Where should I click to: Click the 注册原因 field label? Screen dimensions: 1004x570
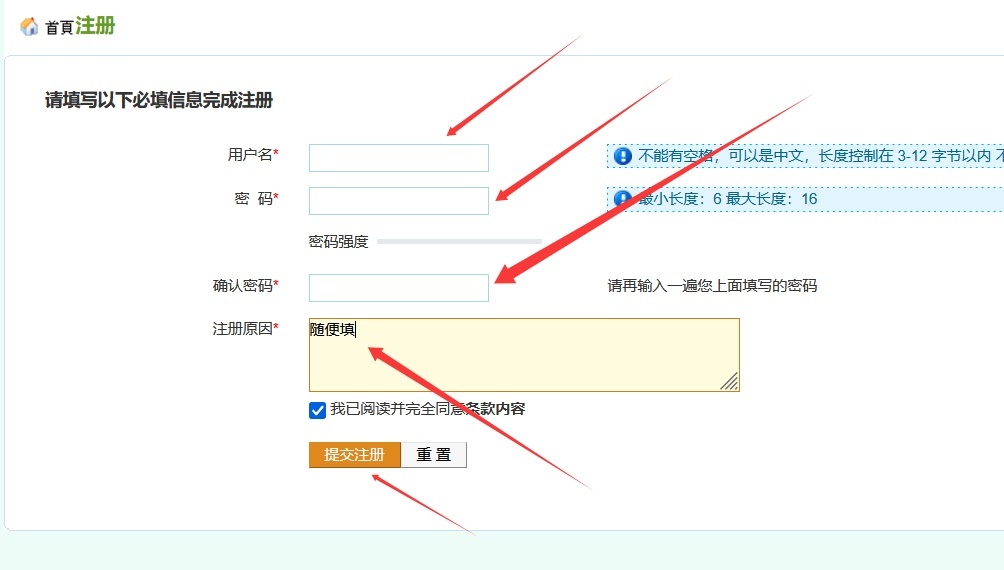[242, 329]
